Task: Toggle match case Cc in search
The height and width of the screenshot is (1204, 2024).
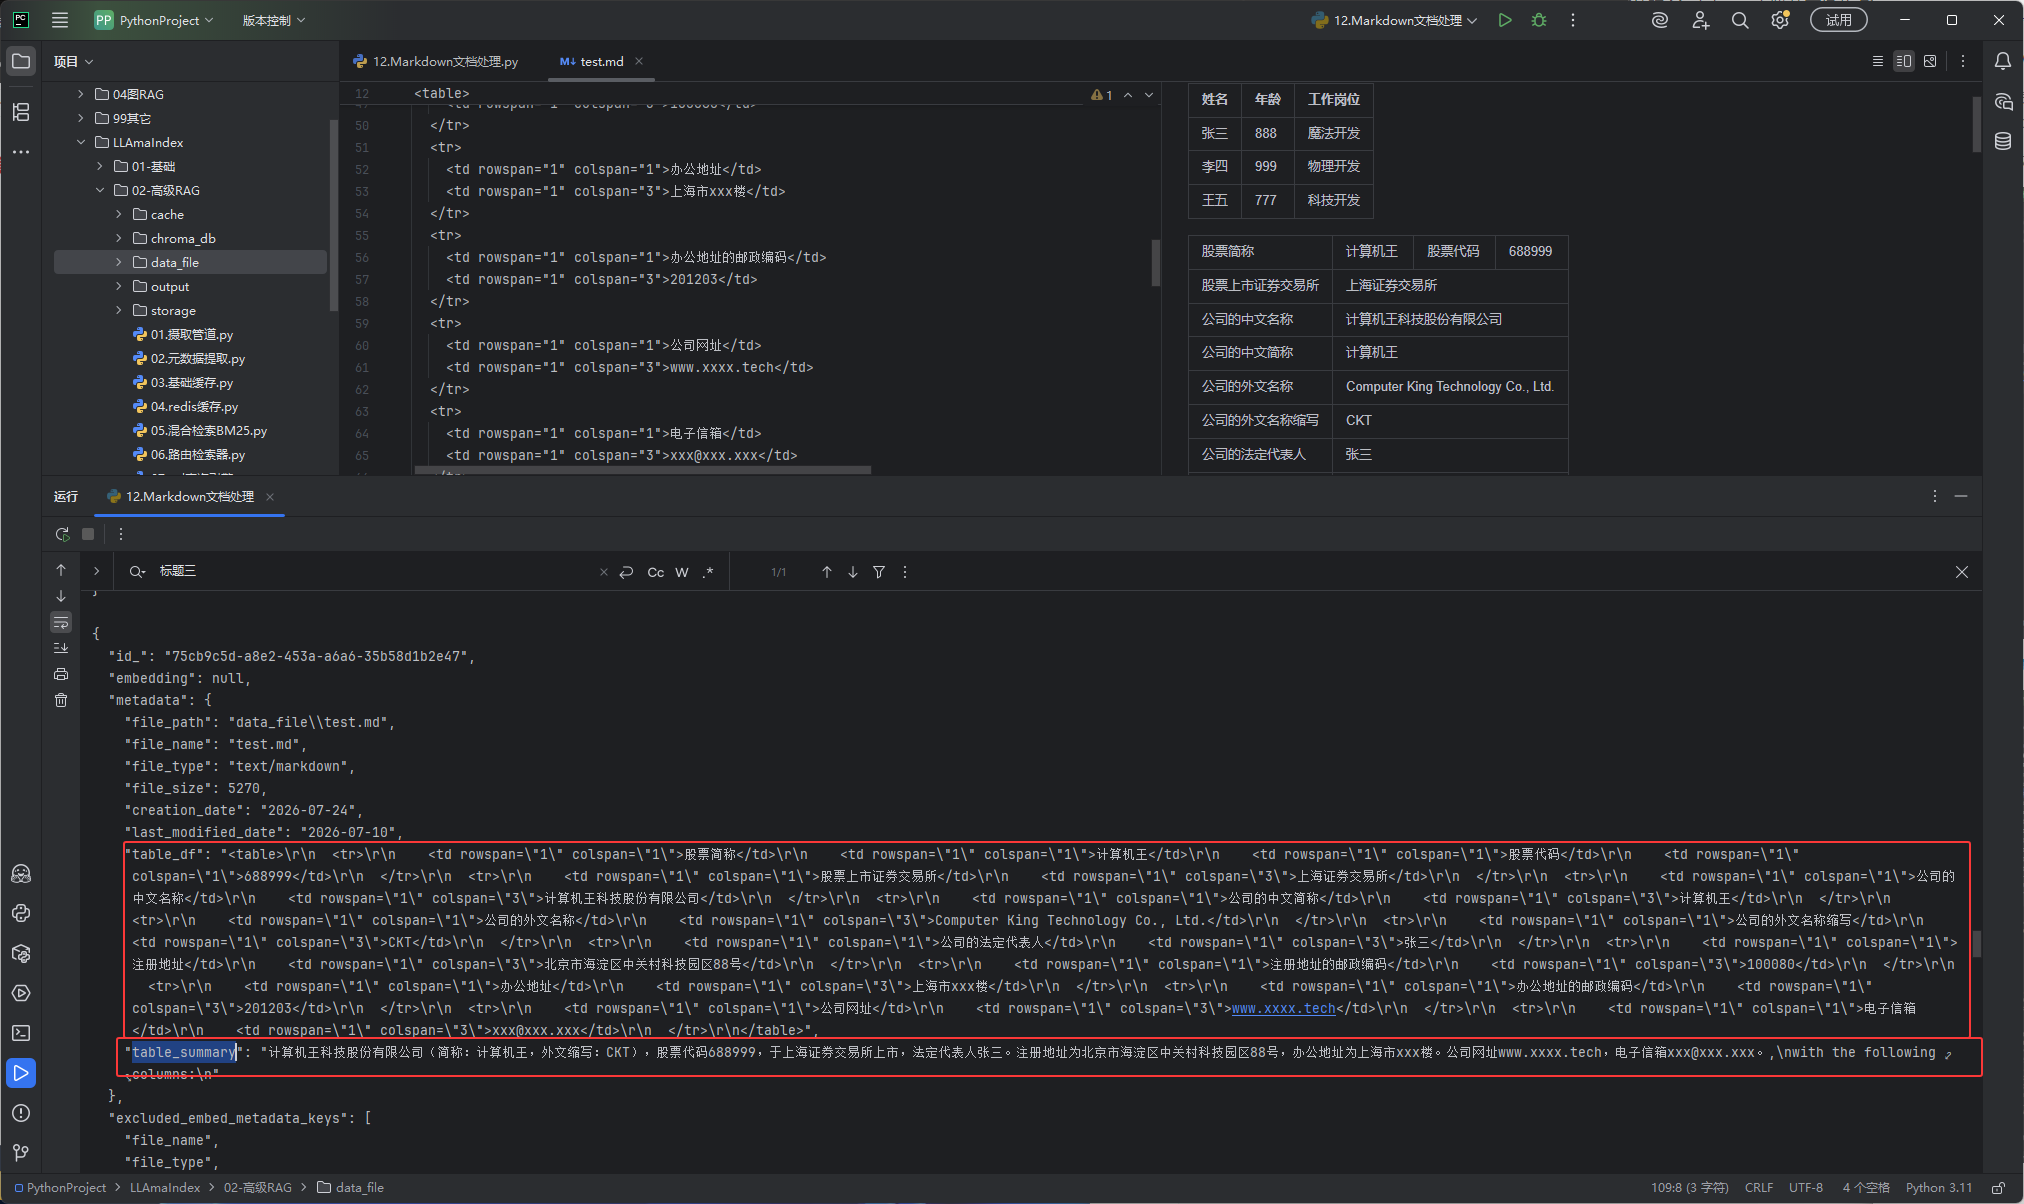Action: pos(656,572)
